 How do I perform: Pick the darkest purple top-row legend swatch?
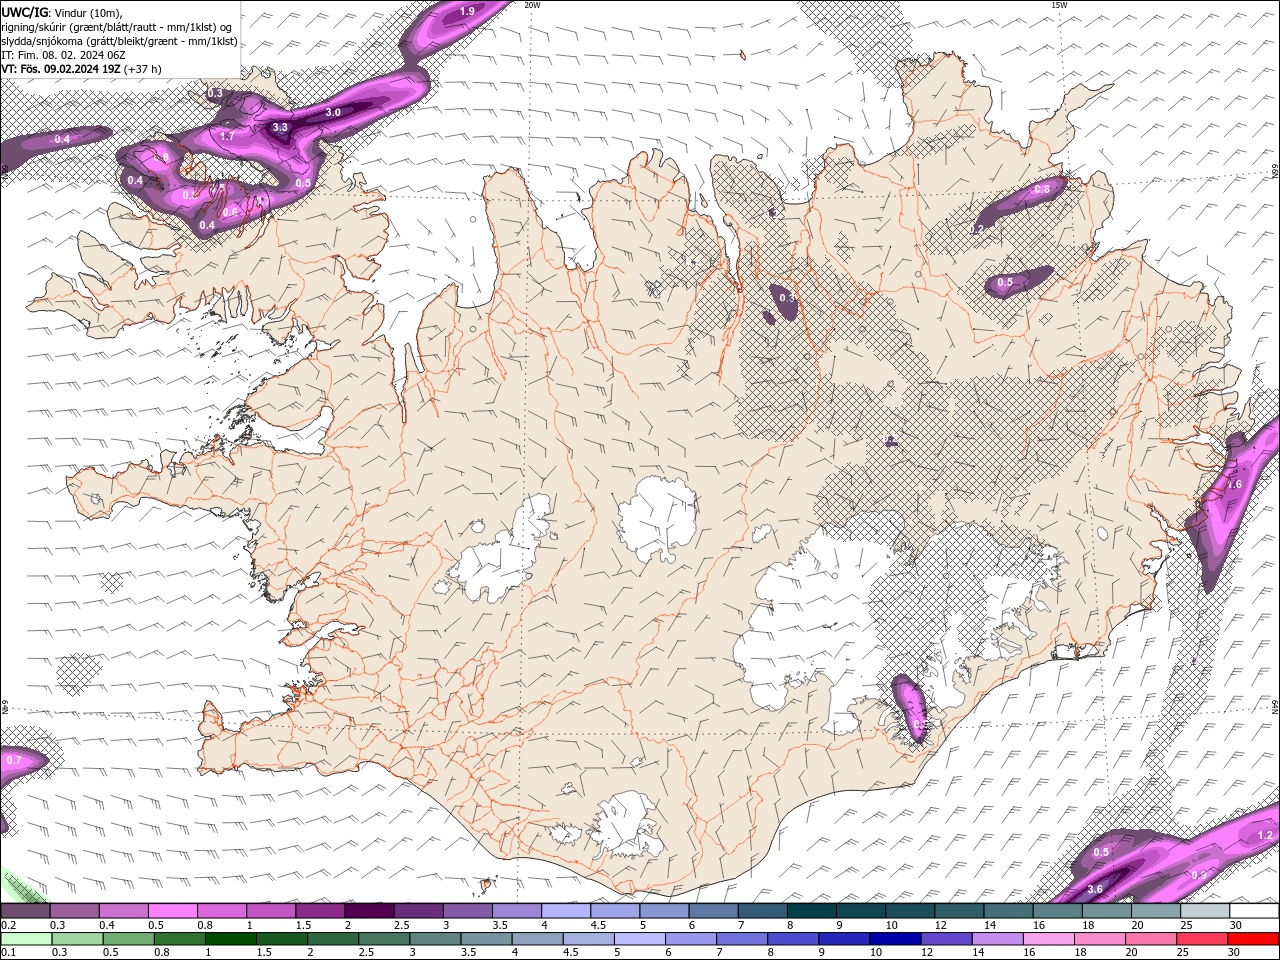[x=369, y=911]
